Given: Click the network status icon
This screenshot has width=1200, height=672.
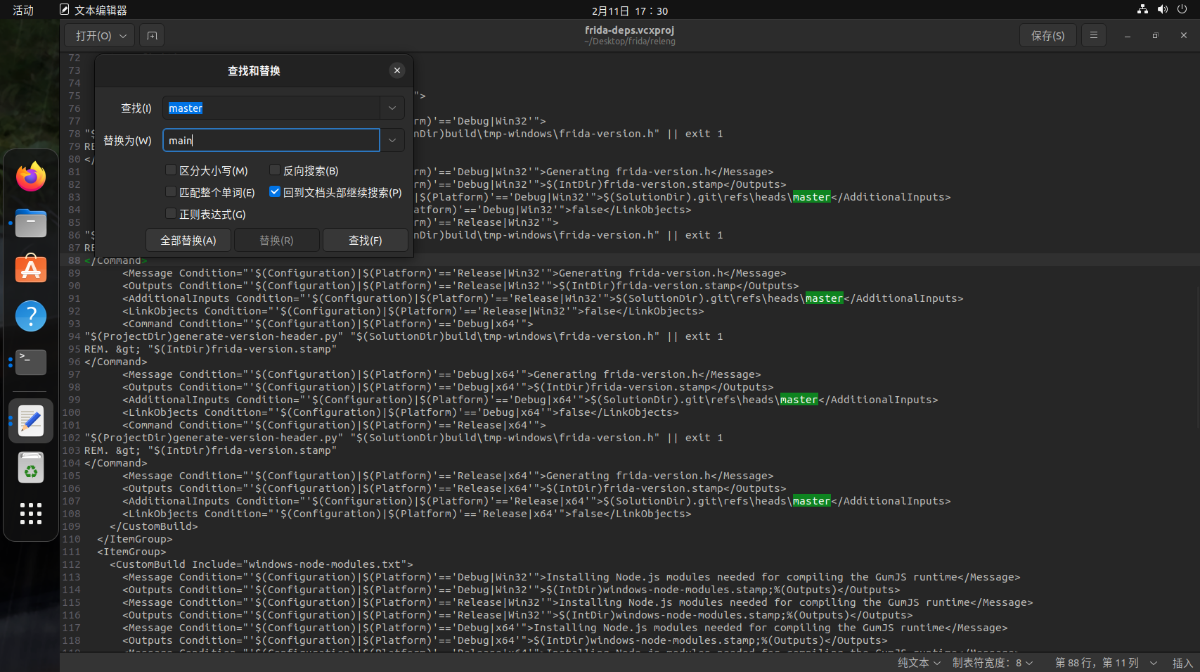Looking at the screenshot, I should click(x=1143, y=10).
